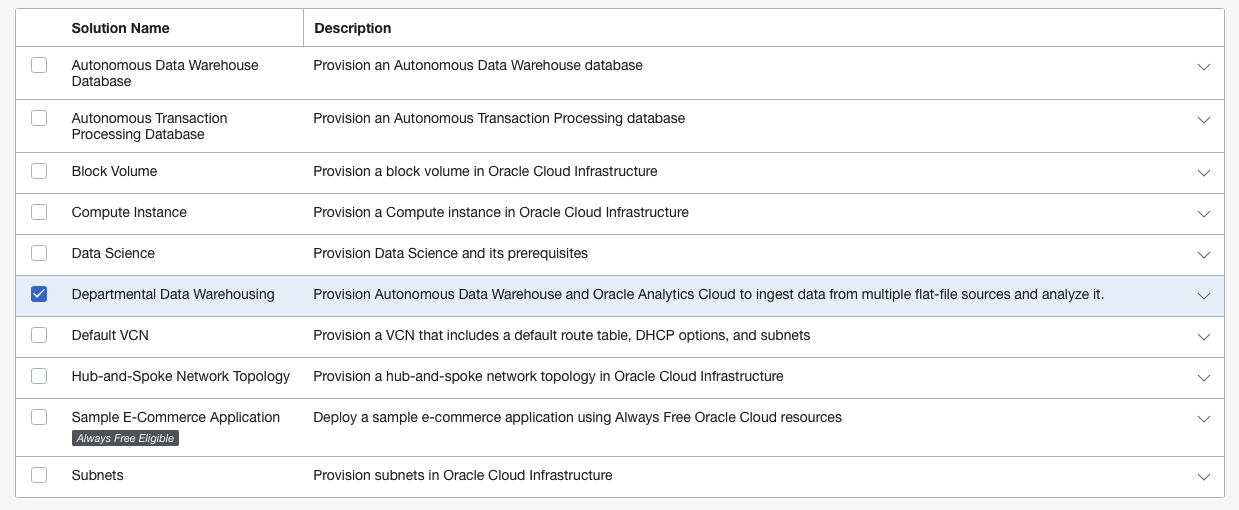The width and height of the screenshot is (1239, 510).
Task: Tick the Block Volume checkbox
Action: pos(39,171)
